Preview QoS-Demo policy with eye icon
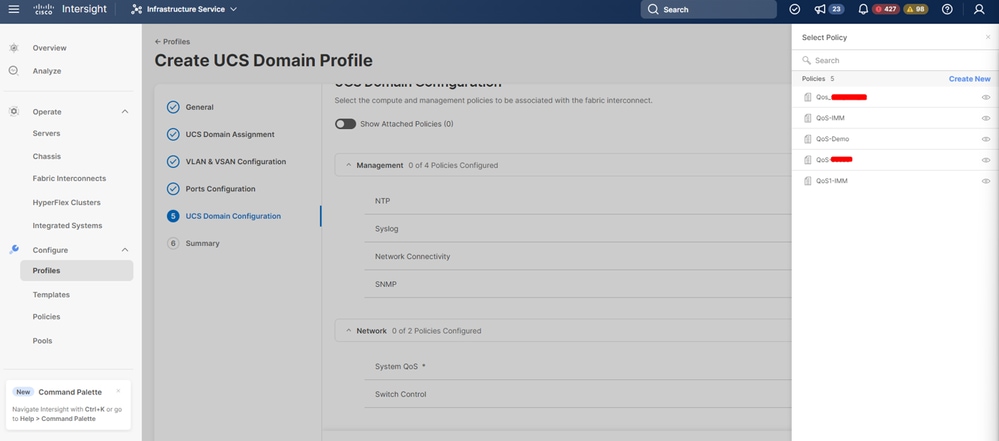This screenshot has height=441, width=999. pyautogui.click(x=986, y=139)
